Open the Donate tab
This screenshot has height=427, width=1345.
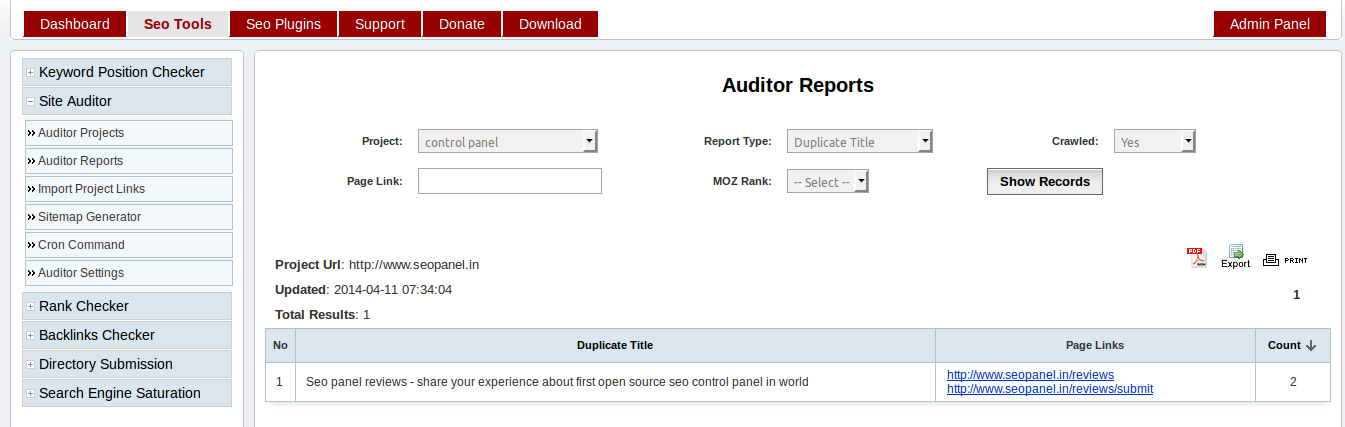click(462, 24)
